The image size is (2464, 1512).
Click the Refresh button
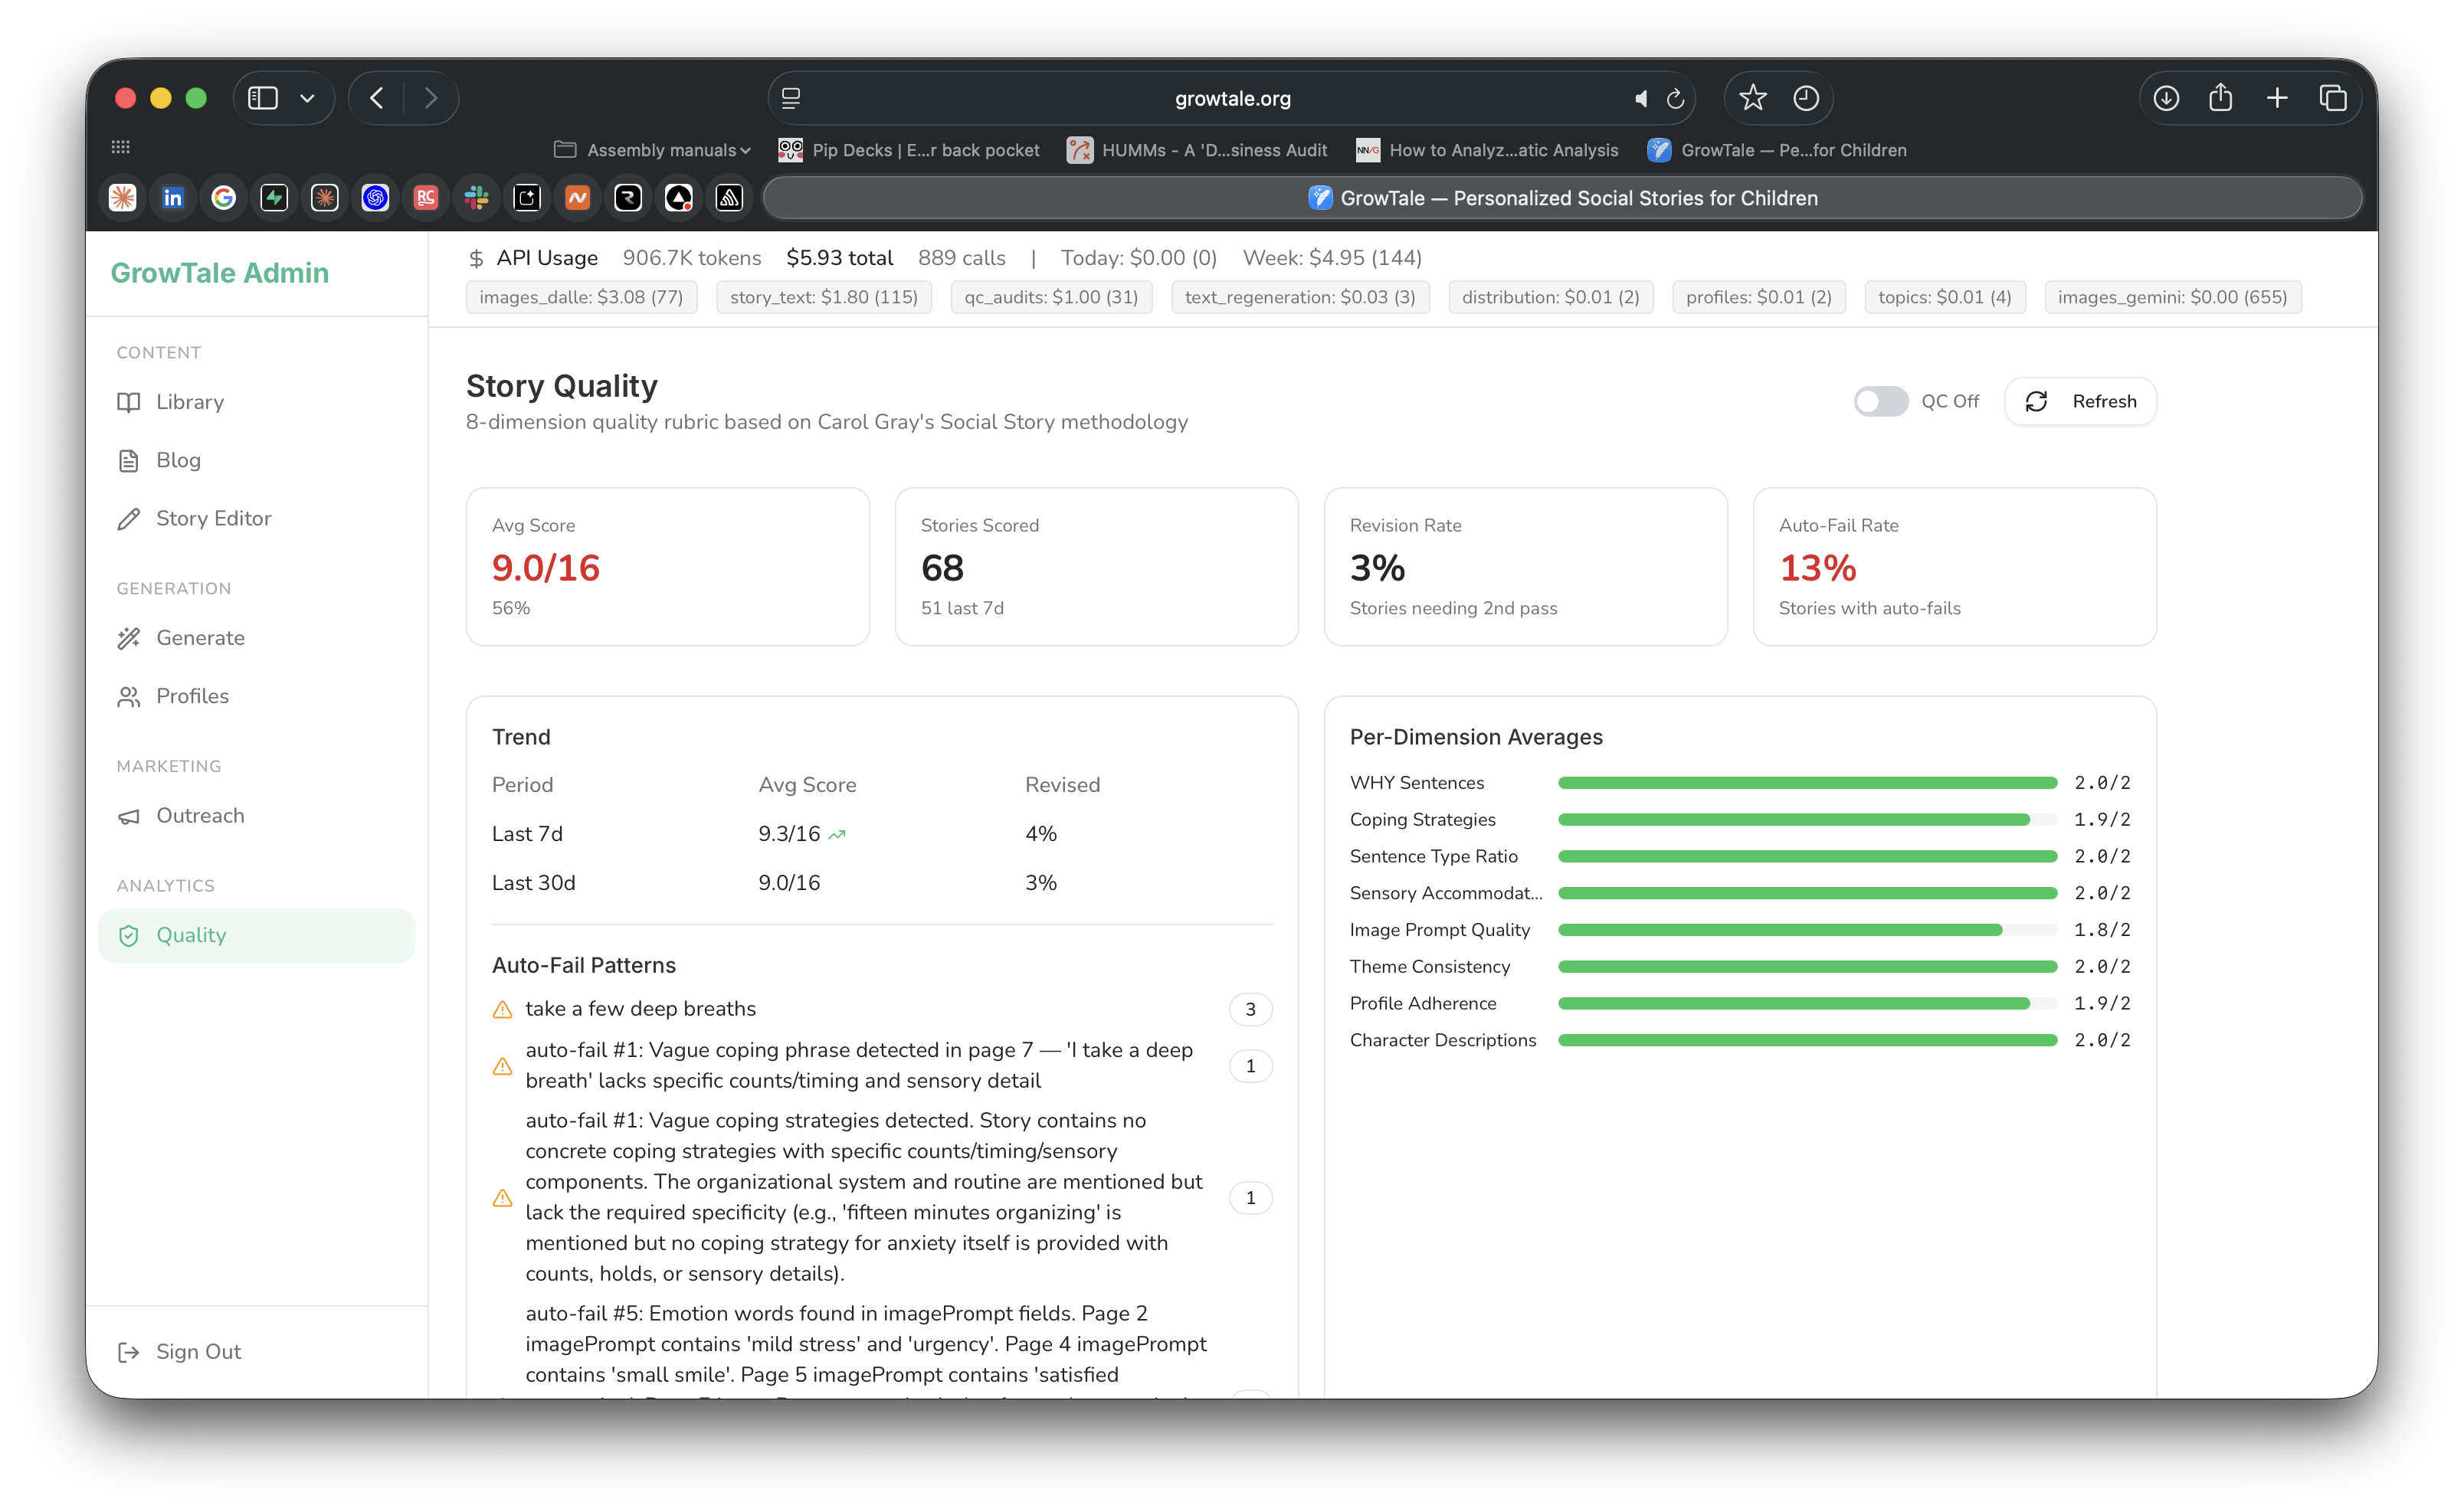(2080, 401)
